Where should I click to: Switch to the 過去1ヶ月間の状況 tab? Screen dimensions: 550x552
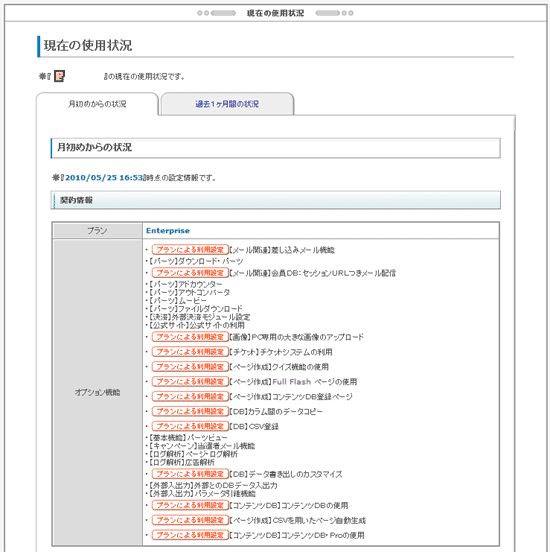[227, 104]
